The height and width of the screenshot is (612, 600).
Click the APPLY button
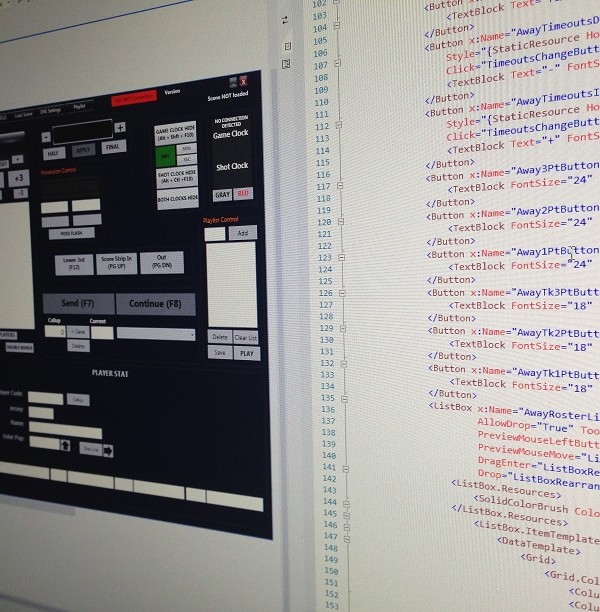[x=83, y=150]
